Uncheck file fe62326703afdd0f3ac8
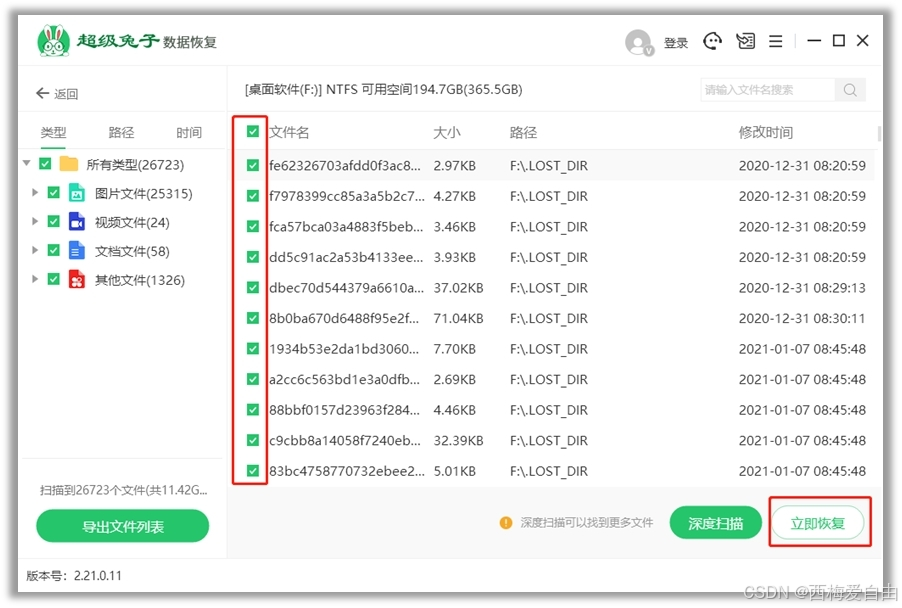The height and width of the screenshot is (608, 902). click(253, 166)
